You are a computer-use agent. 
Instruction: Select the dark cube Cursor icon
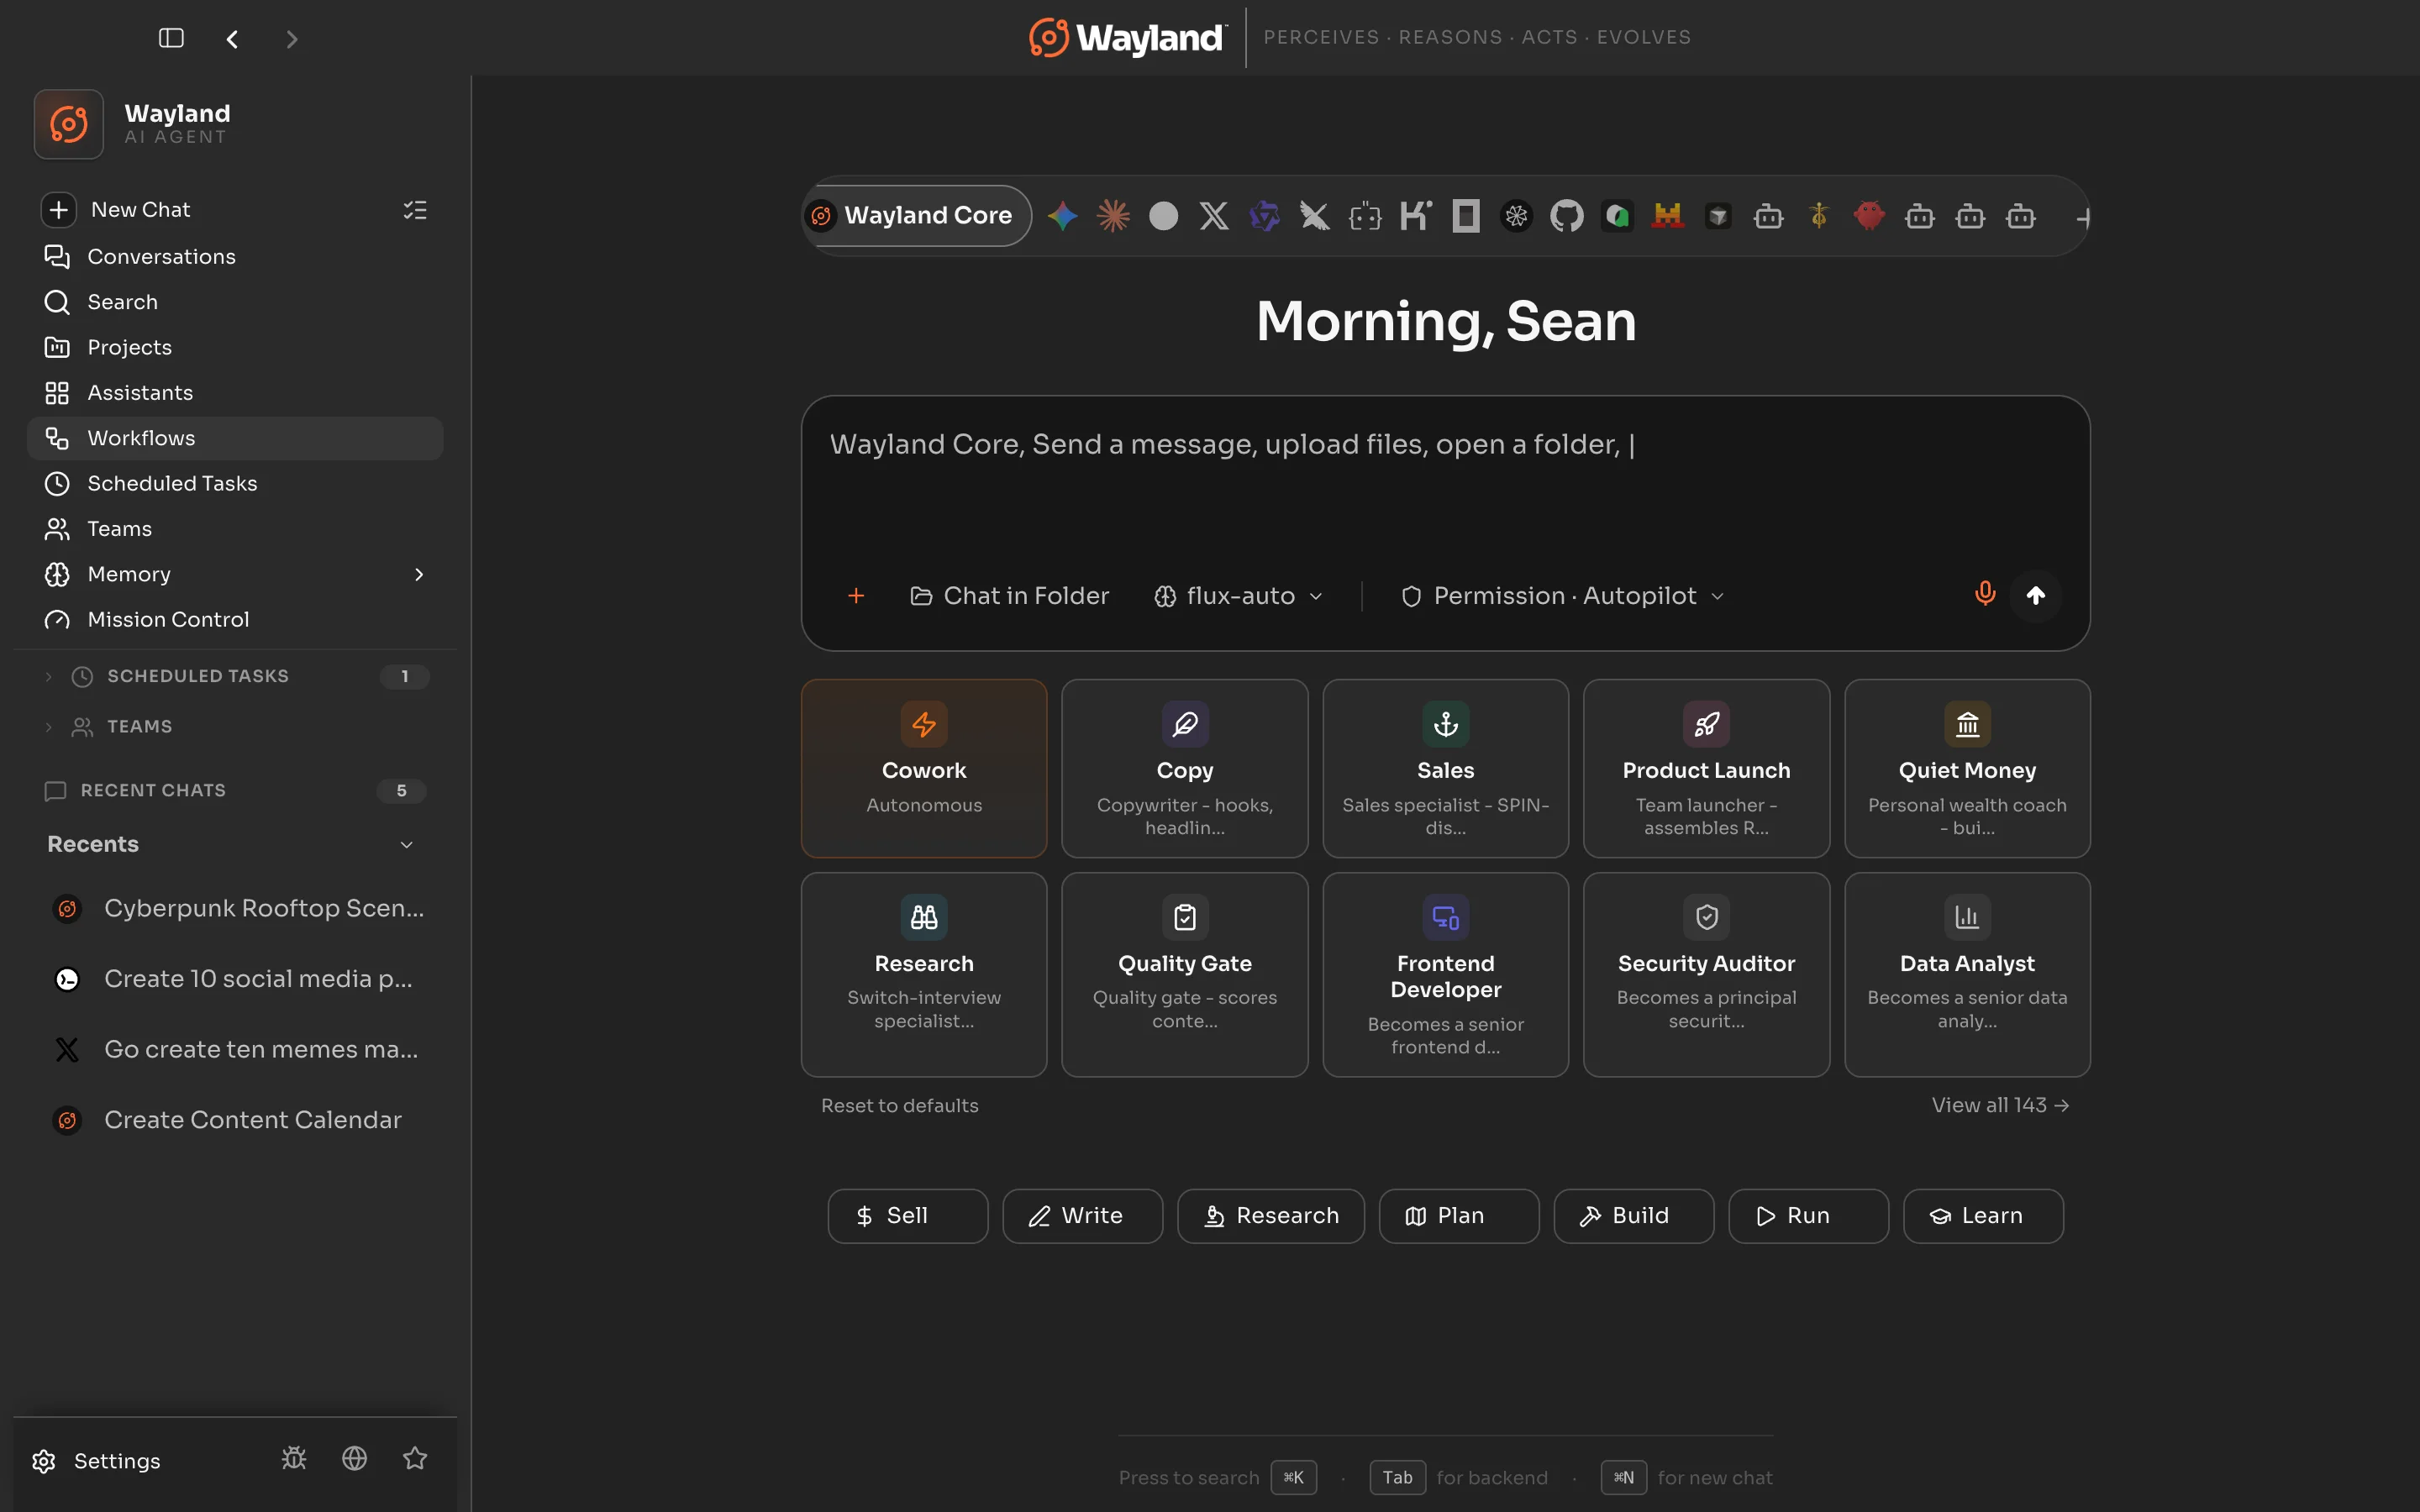pyautogui.click(x=1718, y=216)
